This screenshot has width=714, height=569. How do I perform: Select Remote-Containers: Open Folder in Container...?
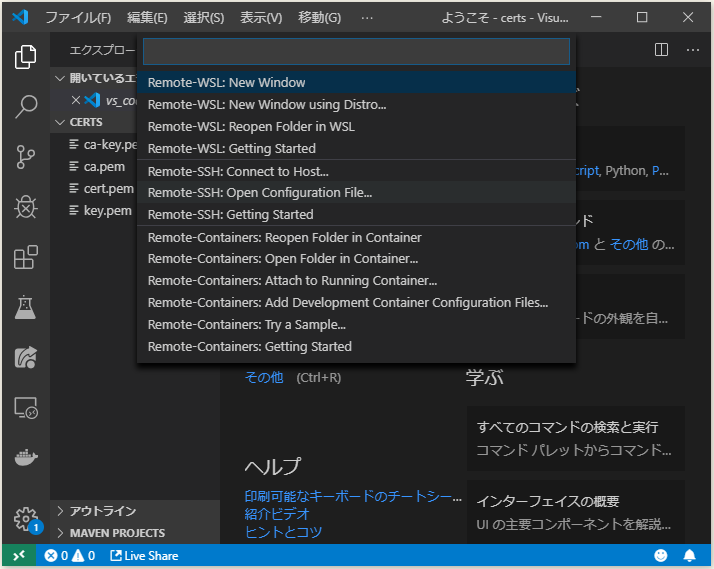[356, 259]
